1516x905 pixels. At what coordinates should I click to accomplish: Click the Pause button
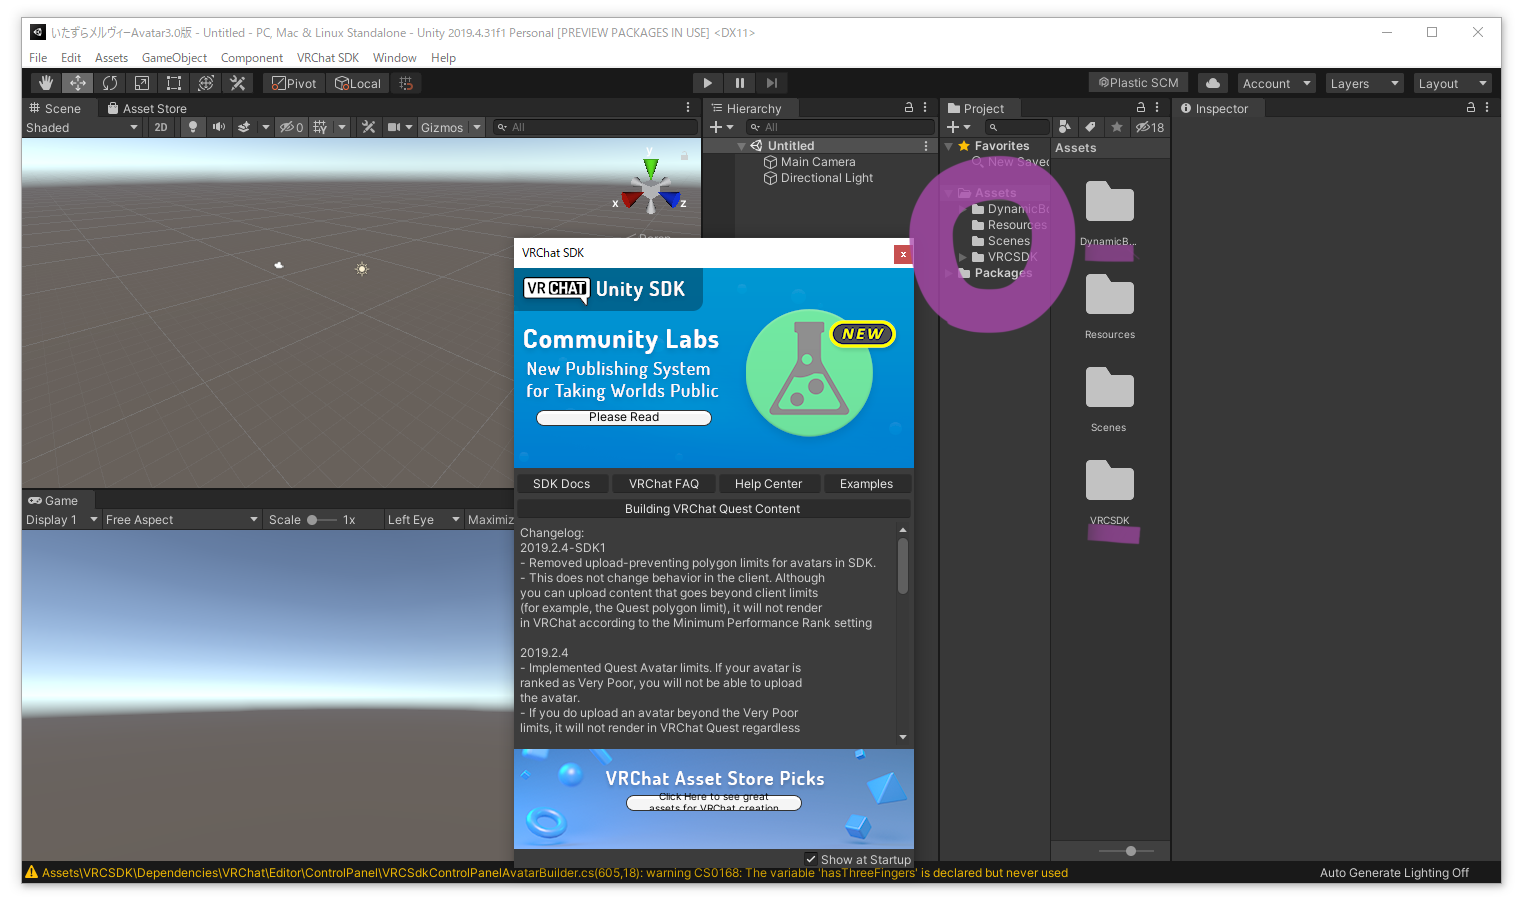740,83
